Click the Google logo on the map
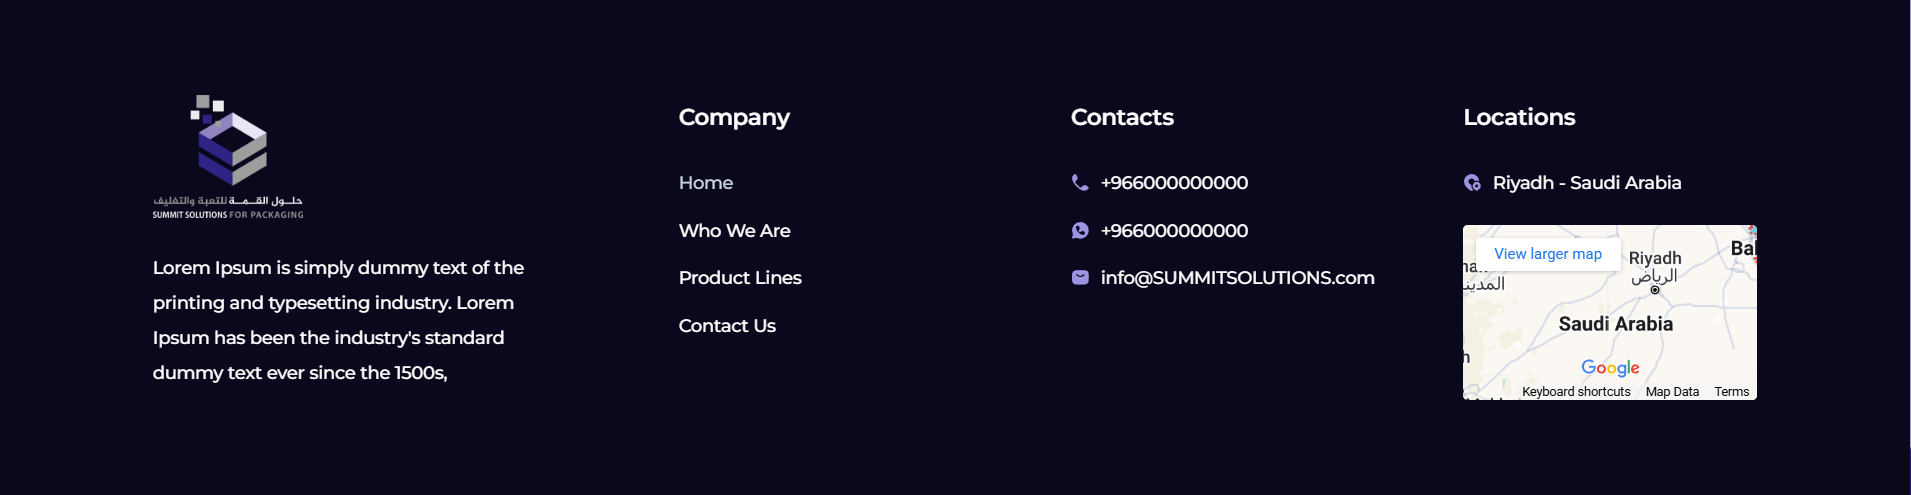Image resolution: width=1911 pixels, height=495 pixels. [1610, 368]
